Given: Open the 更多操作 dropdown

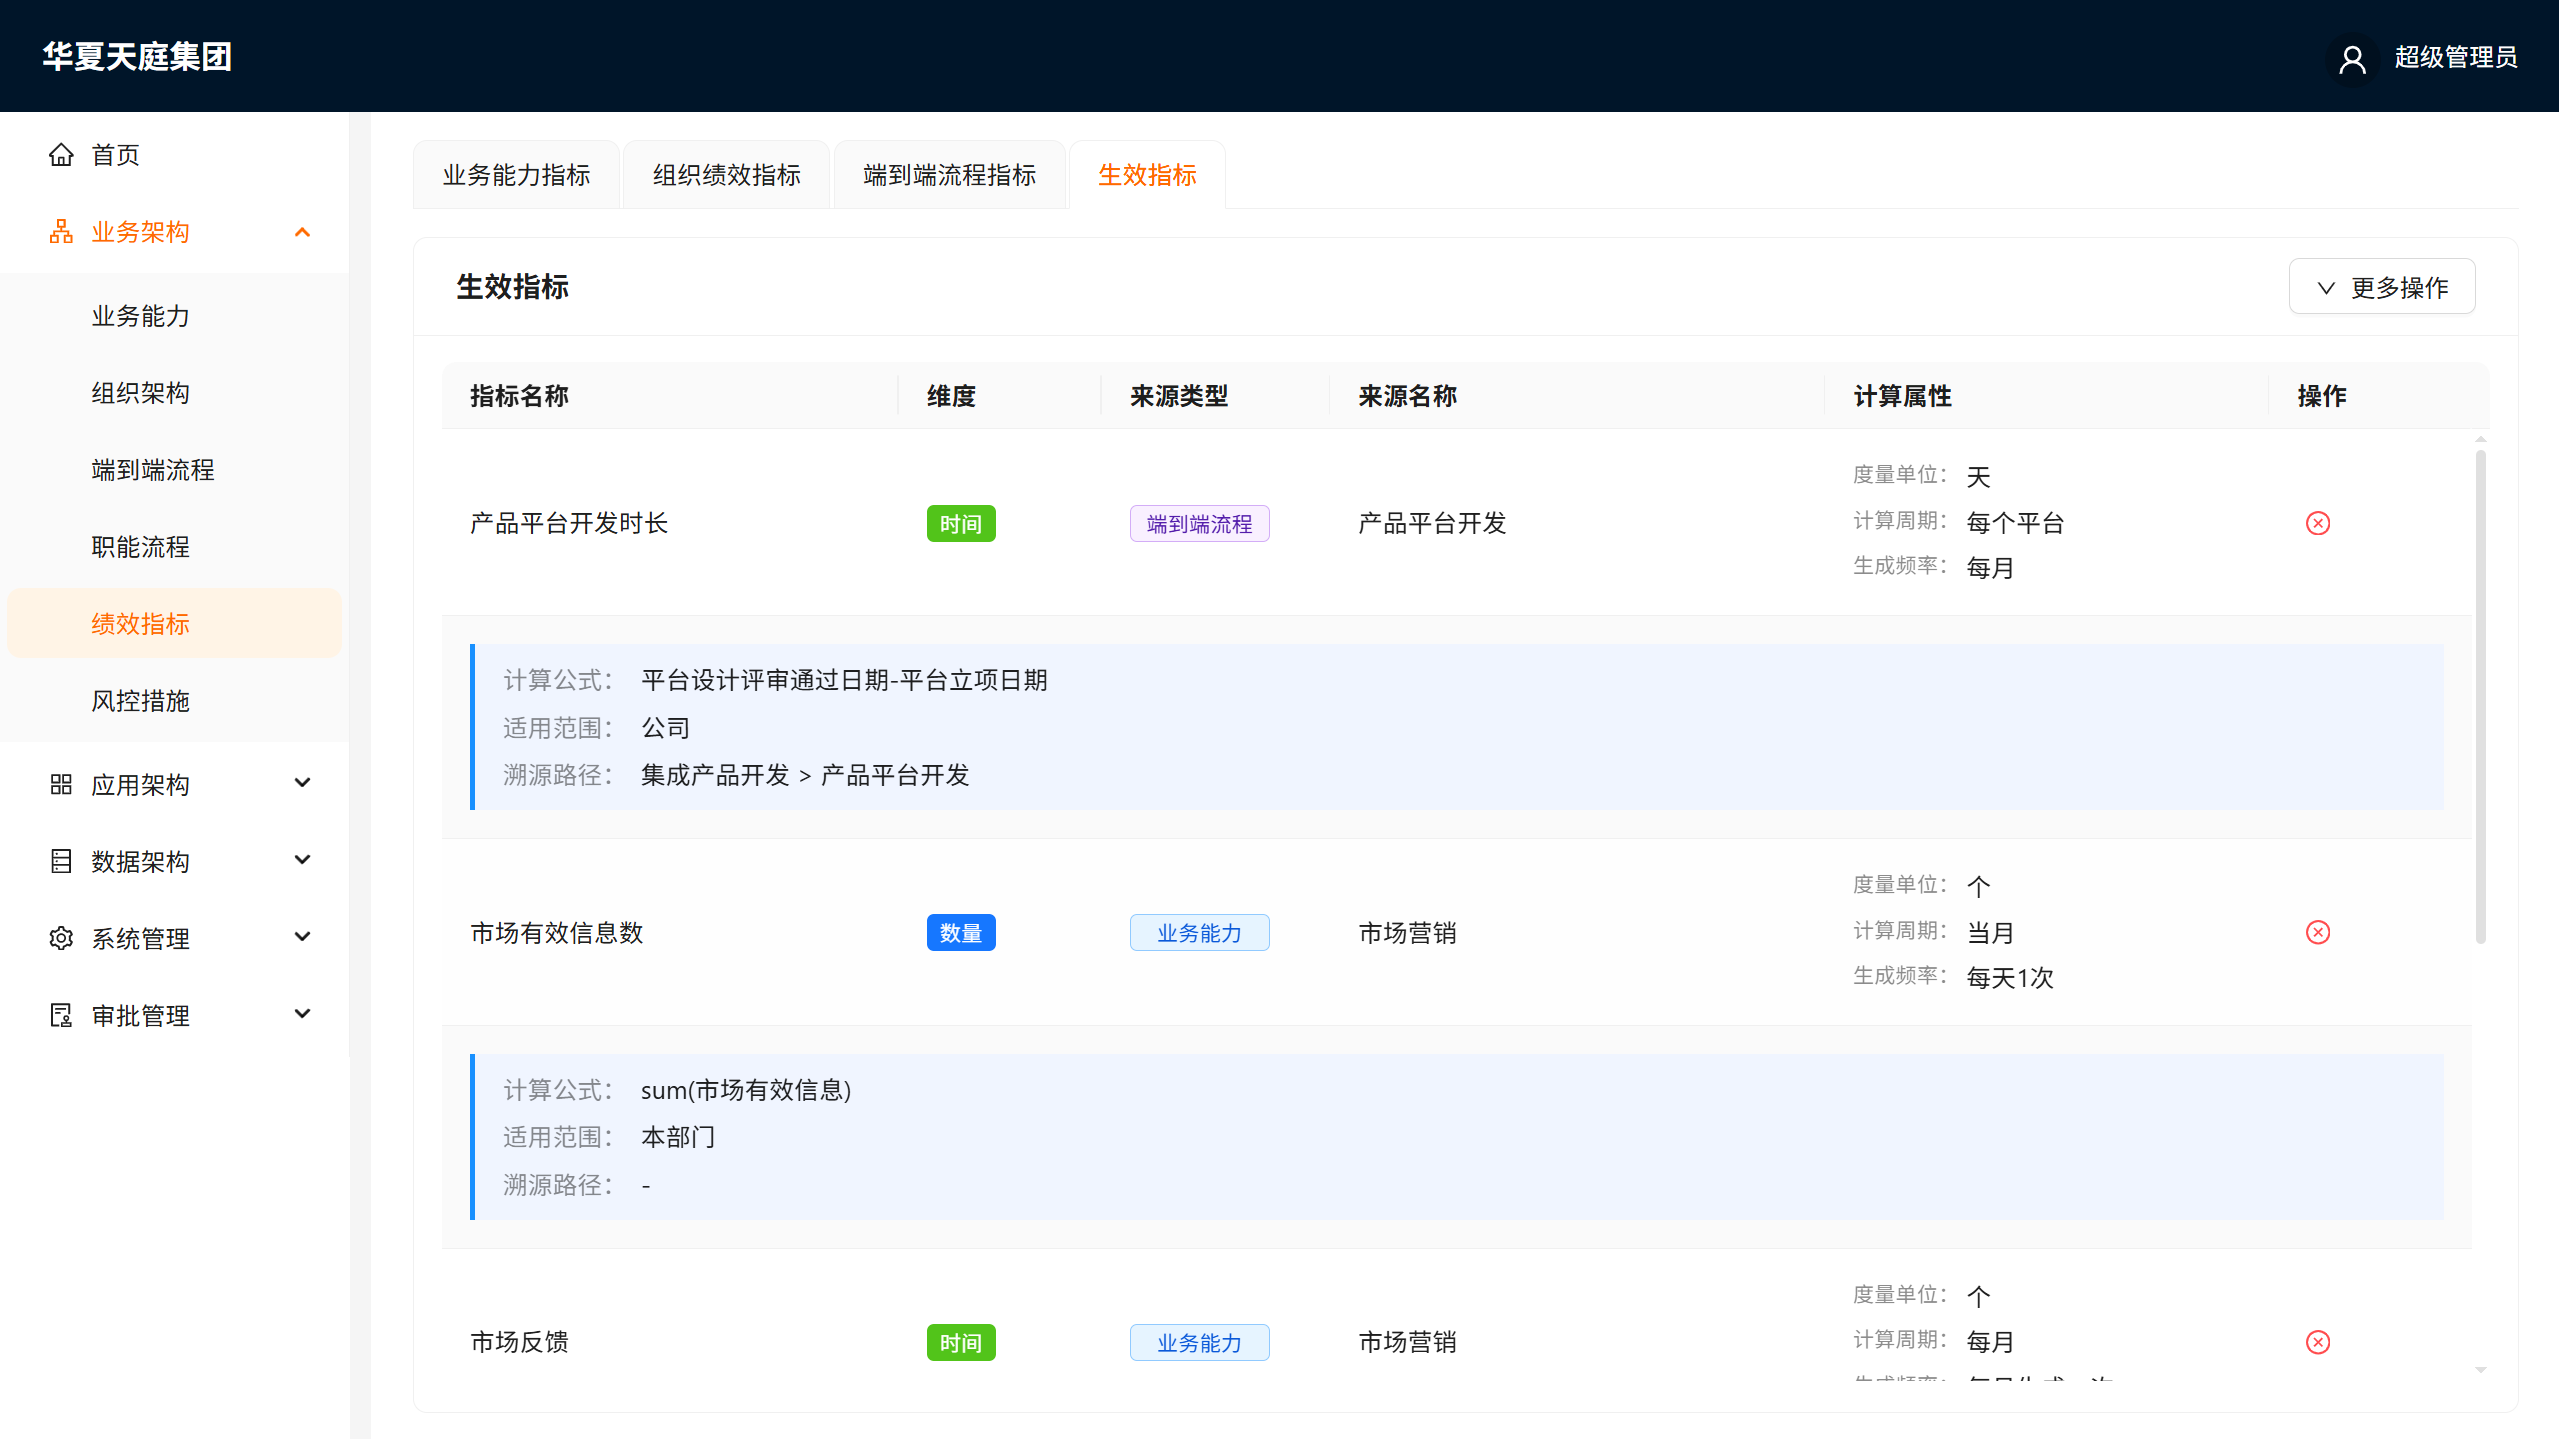Looking at the screenshot, I should click(2381, 287).
